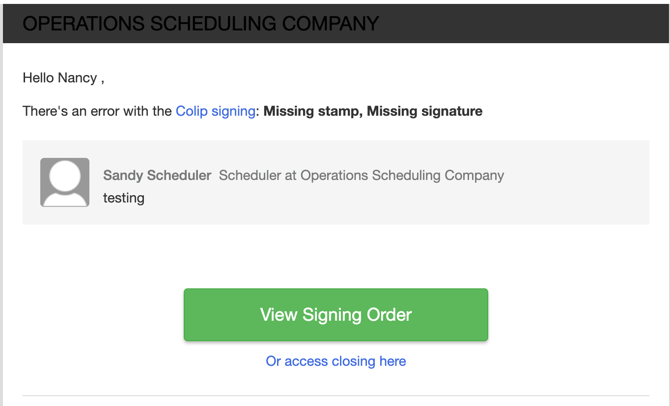670x406 pixels.
Task: Click the "There's an error with the" text
Action: click(x=97, y=111)
